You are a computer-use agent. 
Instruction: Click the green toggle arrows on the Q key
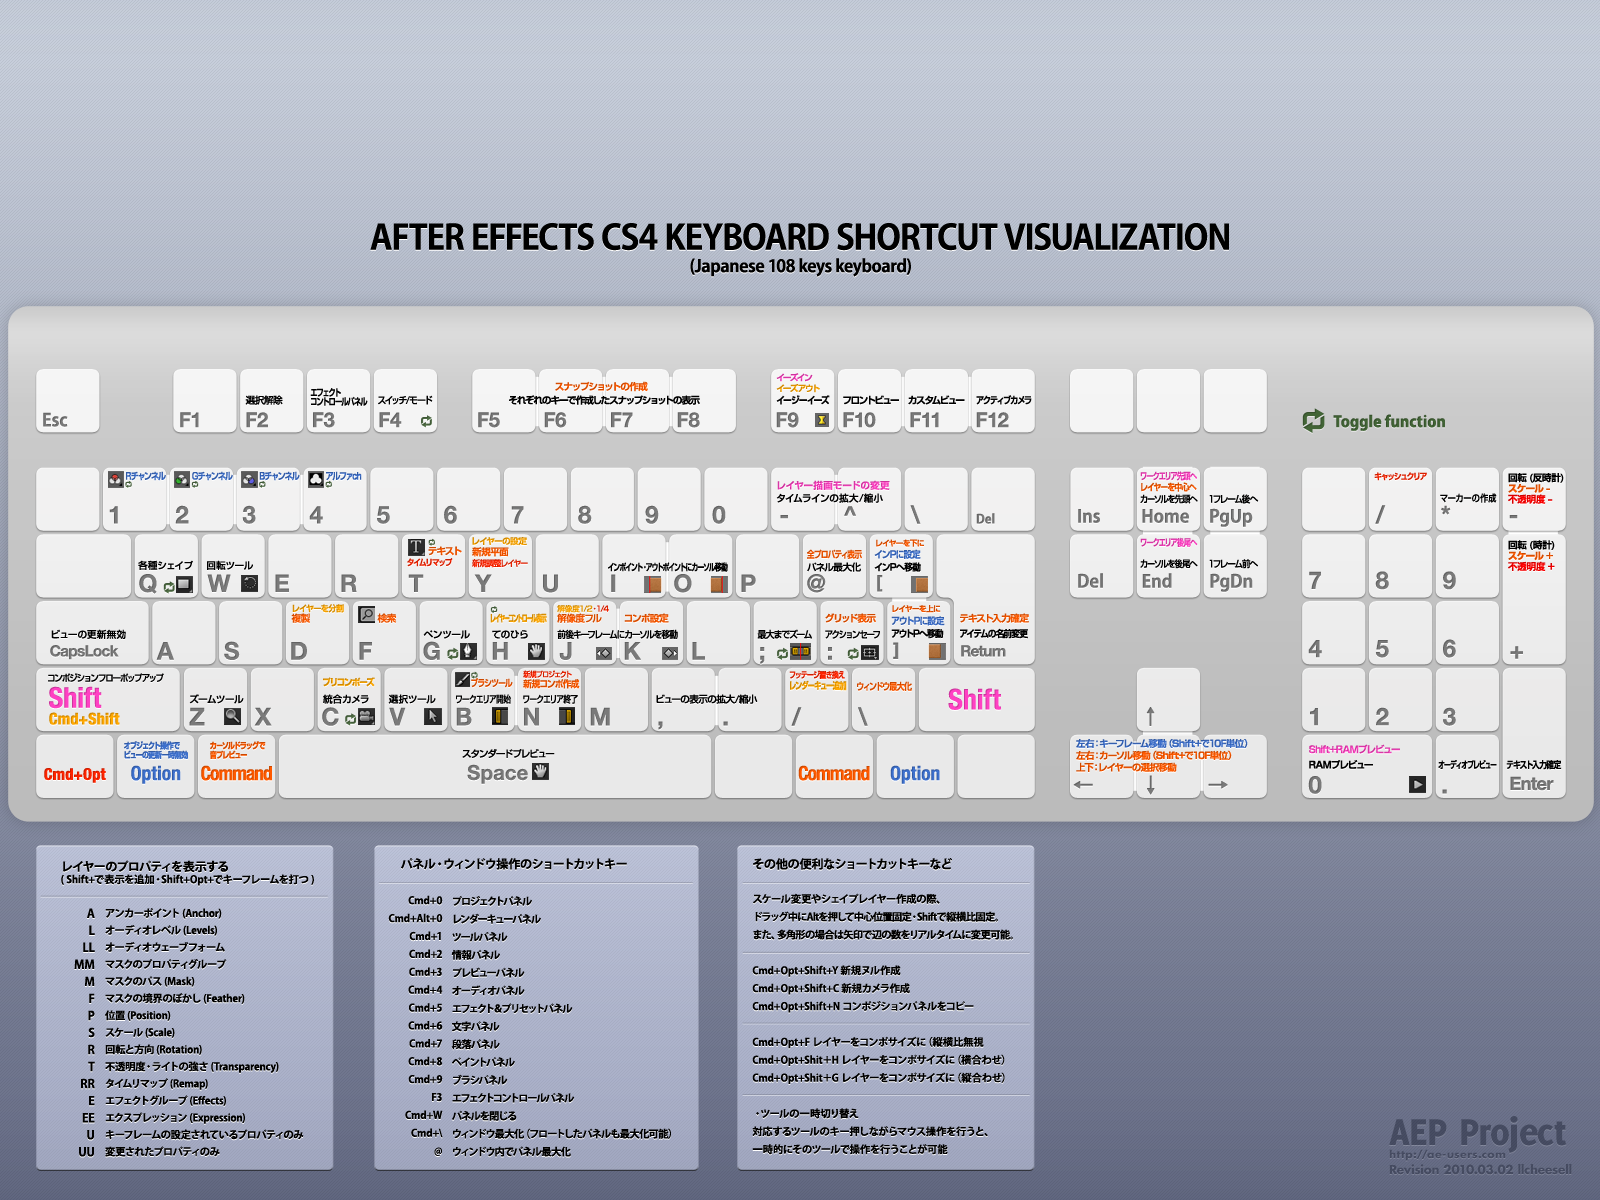coord(169,586)
